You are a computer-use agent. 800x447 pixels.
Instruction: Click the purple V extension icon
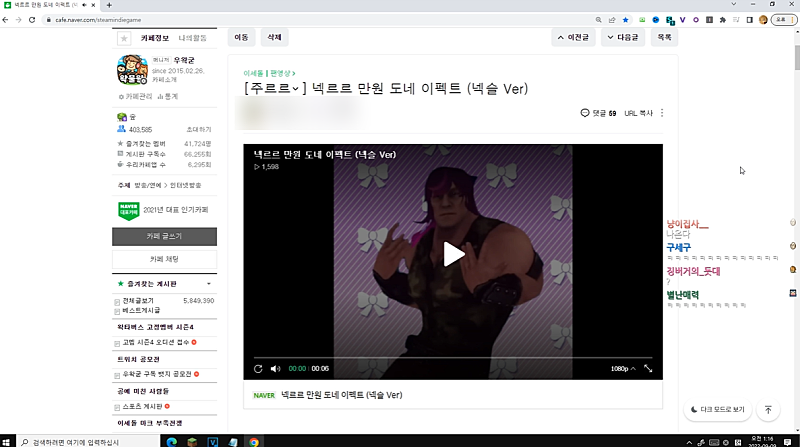683,20
